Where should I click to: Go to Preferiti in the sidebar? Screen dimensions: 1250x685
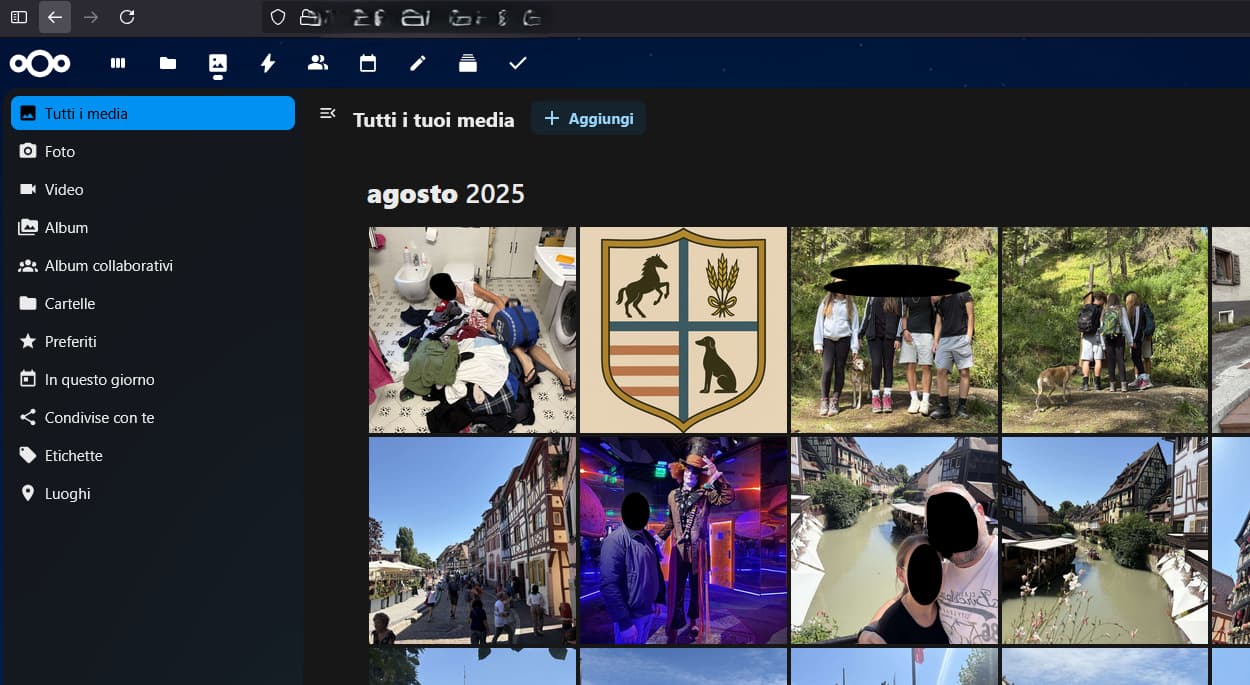coord(70,342)
